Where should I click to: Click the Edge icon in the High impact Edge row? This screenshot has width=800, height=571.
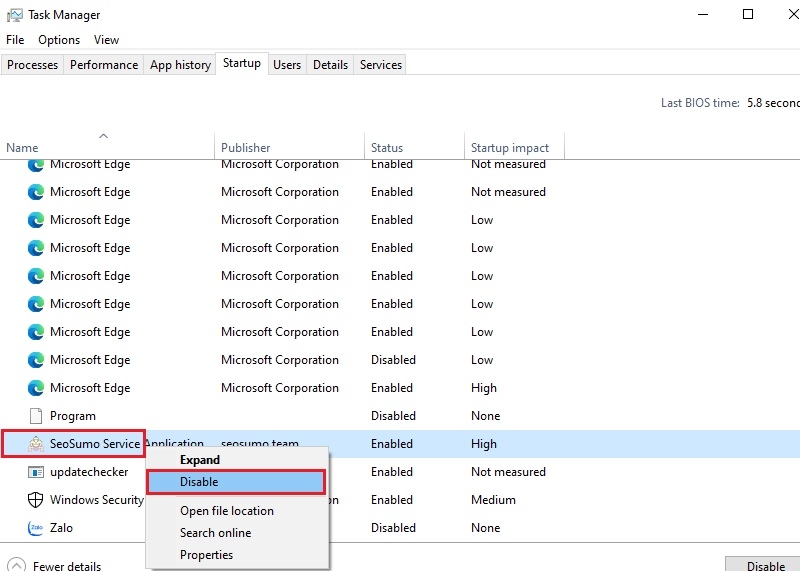pyautogui.click(x=36, y=388)
